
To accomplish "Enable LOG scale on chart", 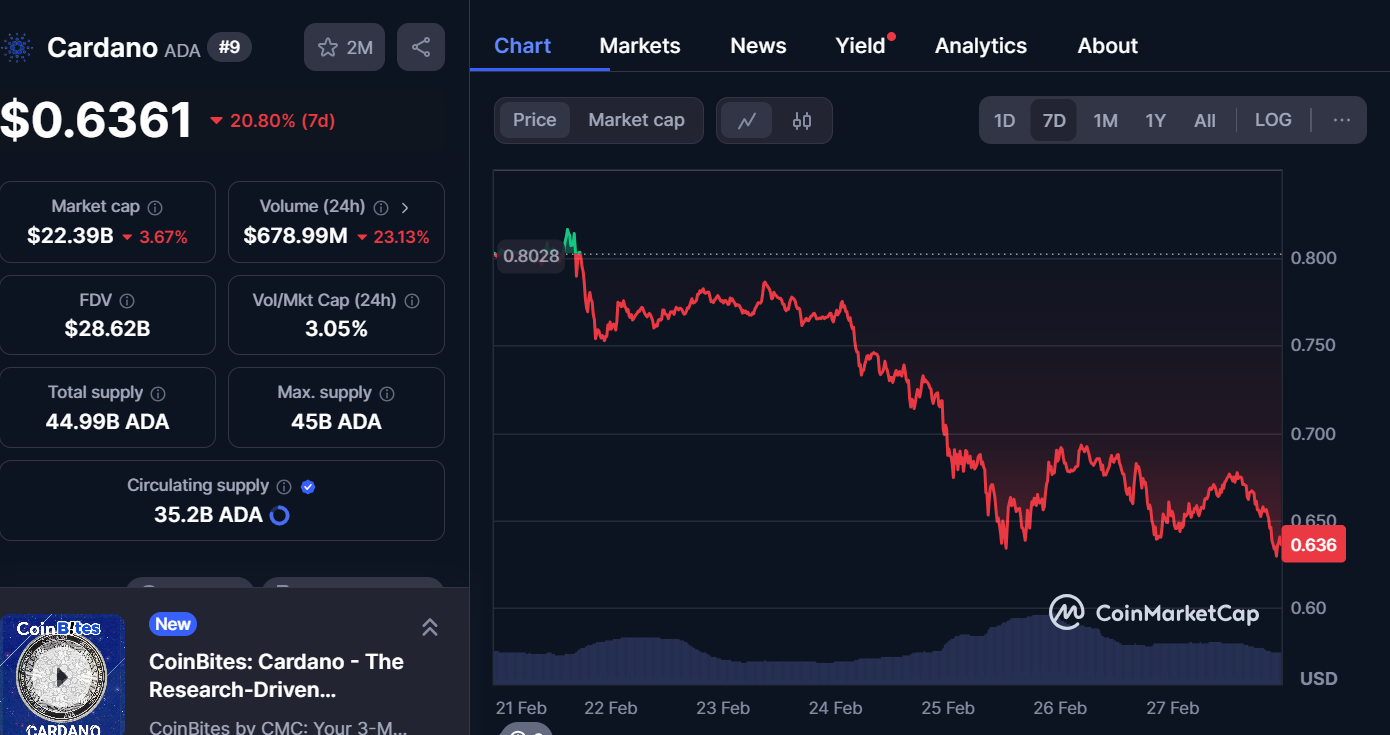I will [x=1273, y=120].
